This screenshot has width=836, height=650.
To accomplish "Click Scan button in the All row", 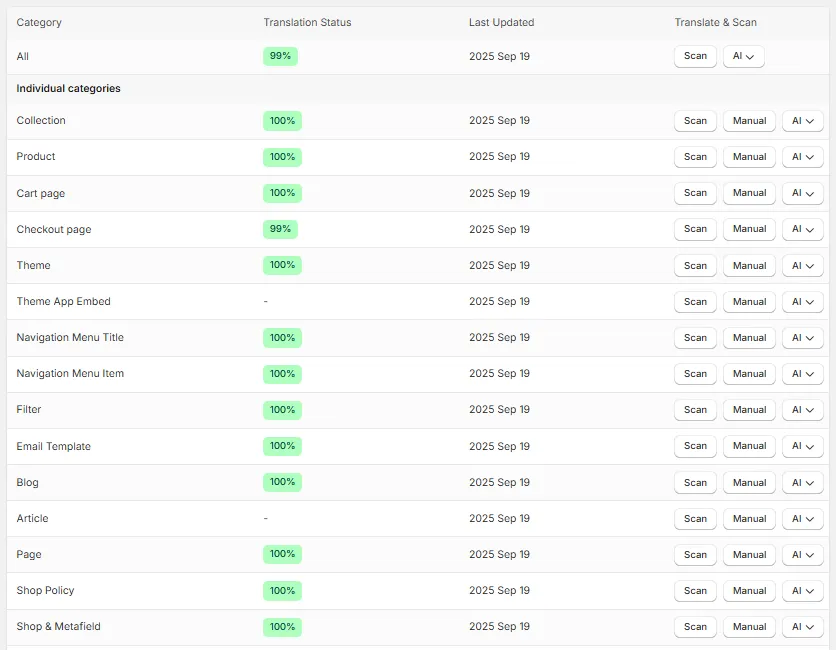I will (695, 56).
